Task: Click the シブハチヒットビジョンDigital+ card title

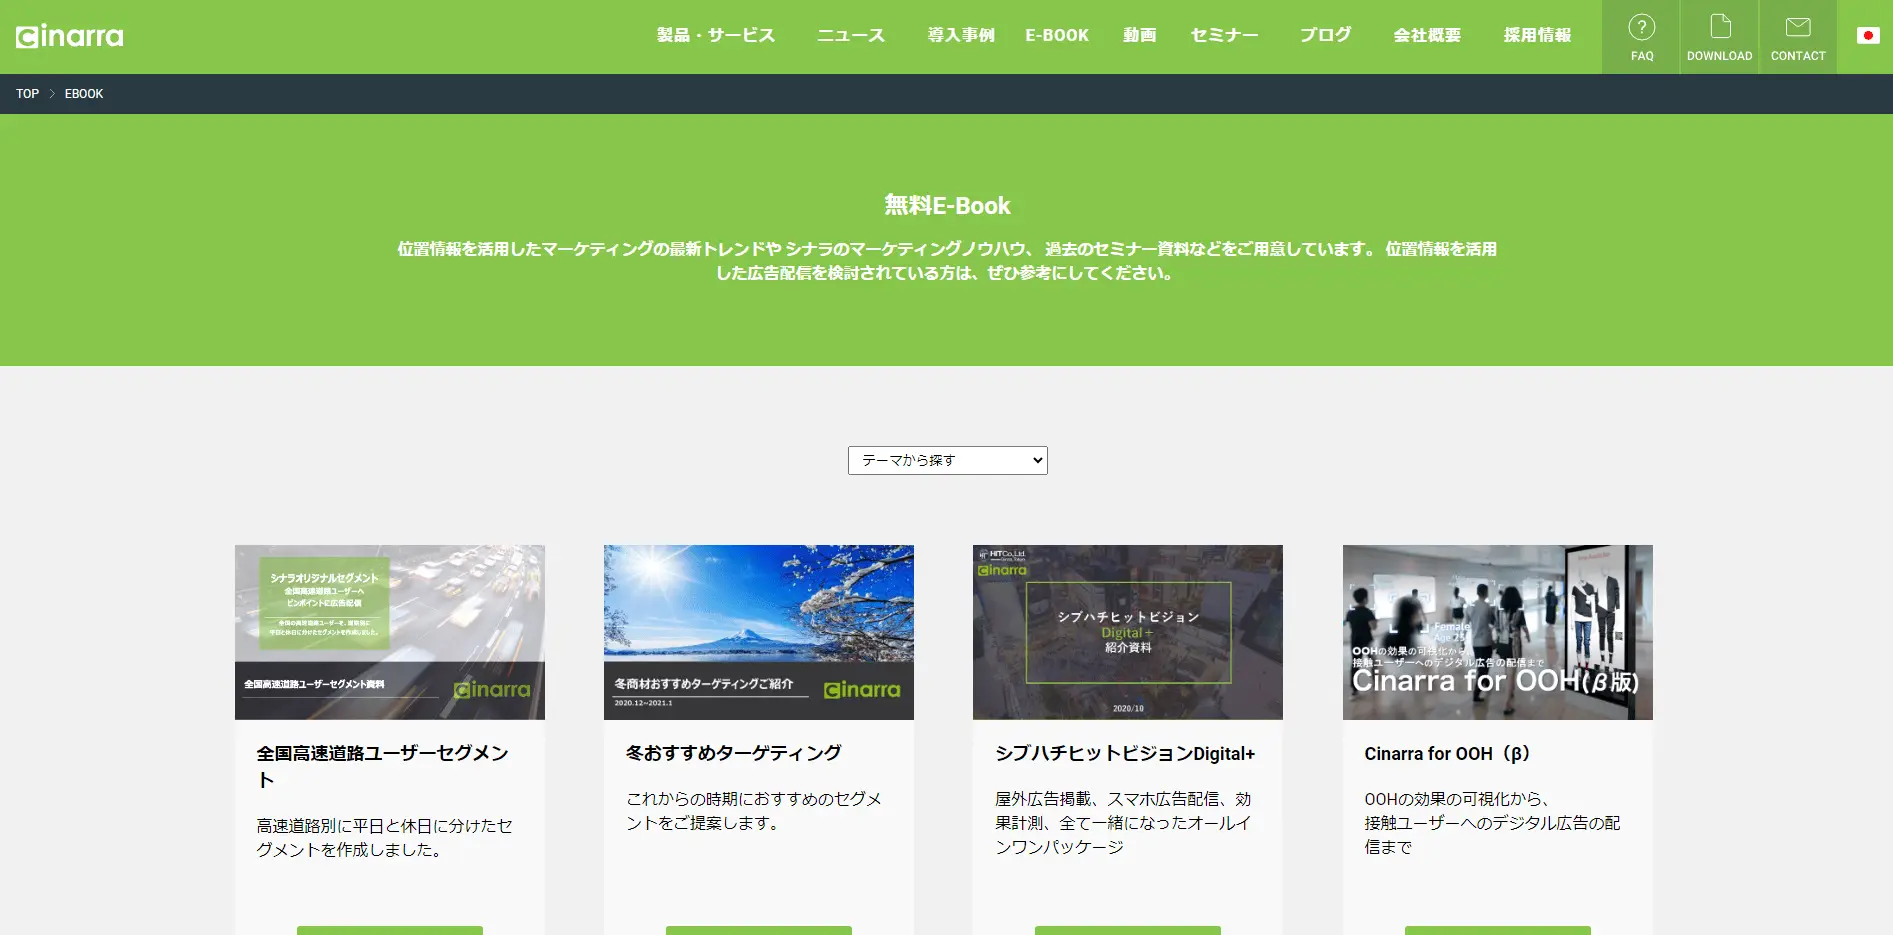Action: 1125,753
